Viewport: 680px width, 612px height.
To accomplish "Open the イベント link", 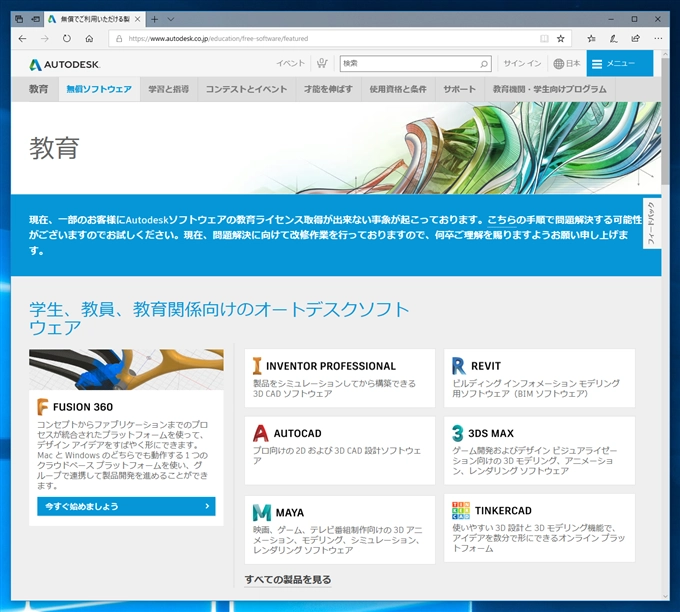I will pos(291,63).
